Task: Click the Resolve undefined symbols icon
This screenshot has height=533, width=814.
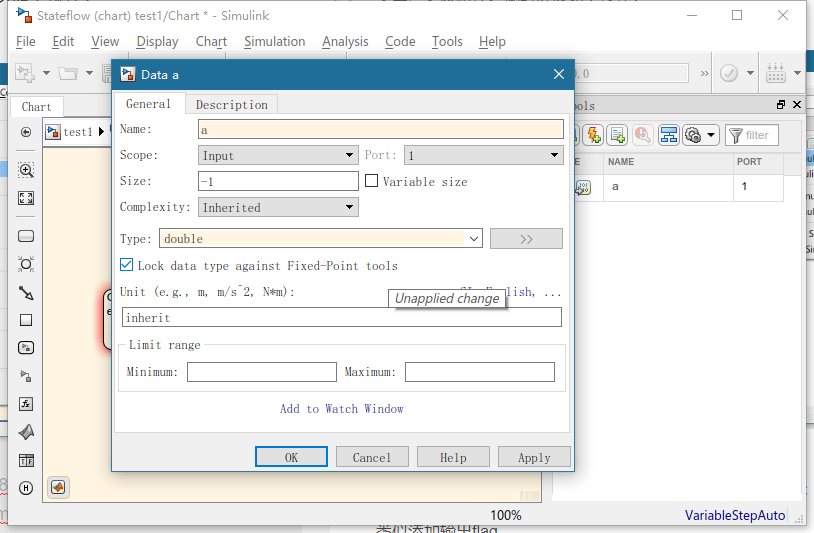Action: [x=643, y=135]
